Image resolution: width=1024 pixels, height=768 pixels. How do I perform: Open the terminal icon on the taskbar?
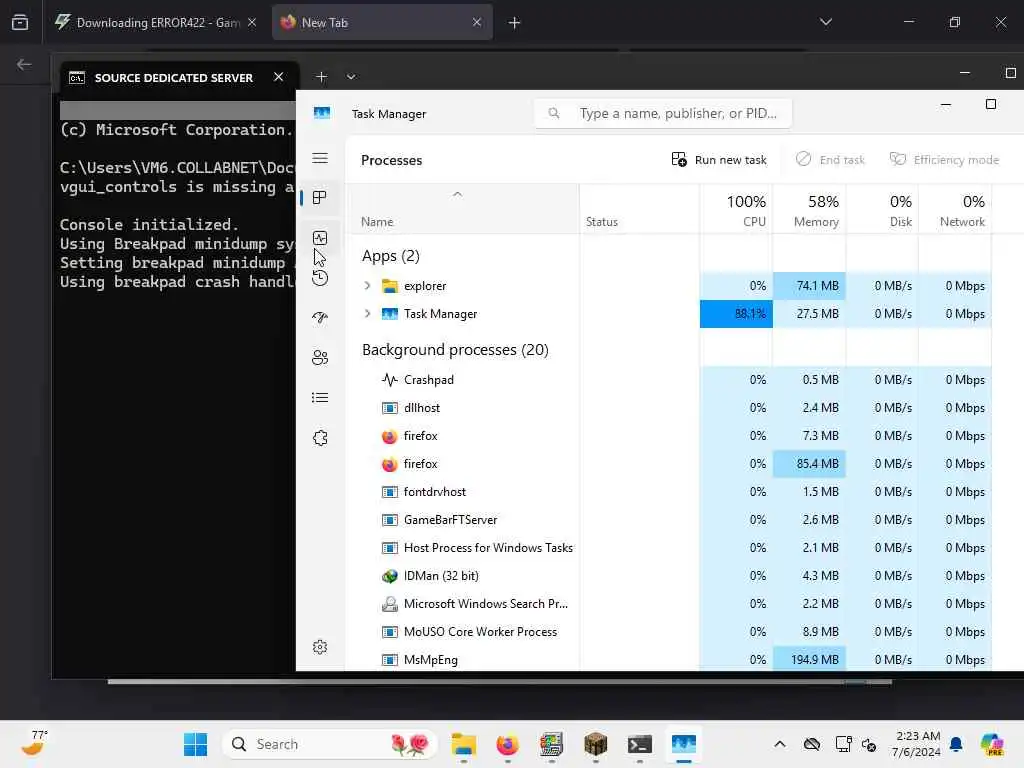[639, 744]
